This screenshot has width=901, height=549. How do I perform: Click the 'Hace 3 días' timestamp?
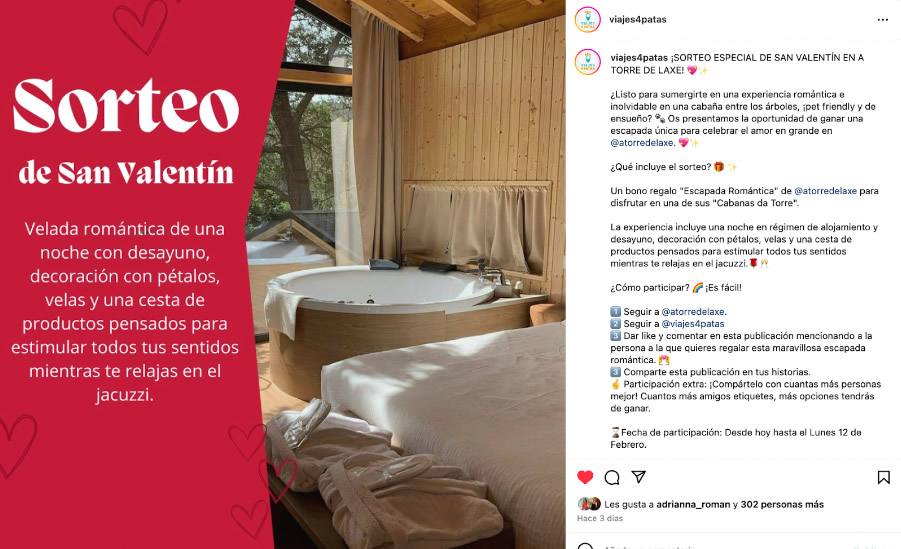click(600, 518)
